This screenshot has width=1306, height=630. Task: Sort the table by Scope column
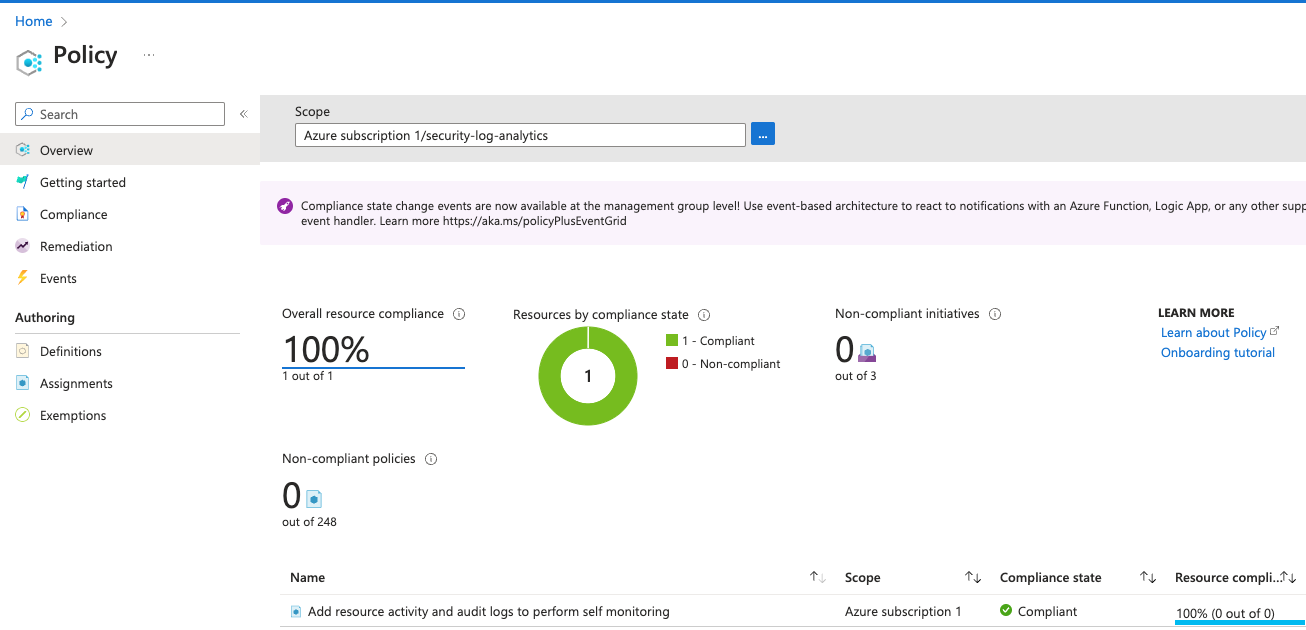point(972,578)
